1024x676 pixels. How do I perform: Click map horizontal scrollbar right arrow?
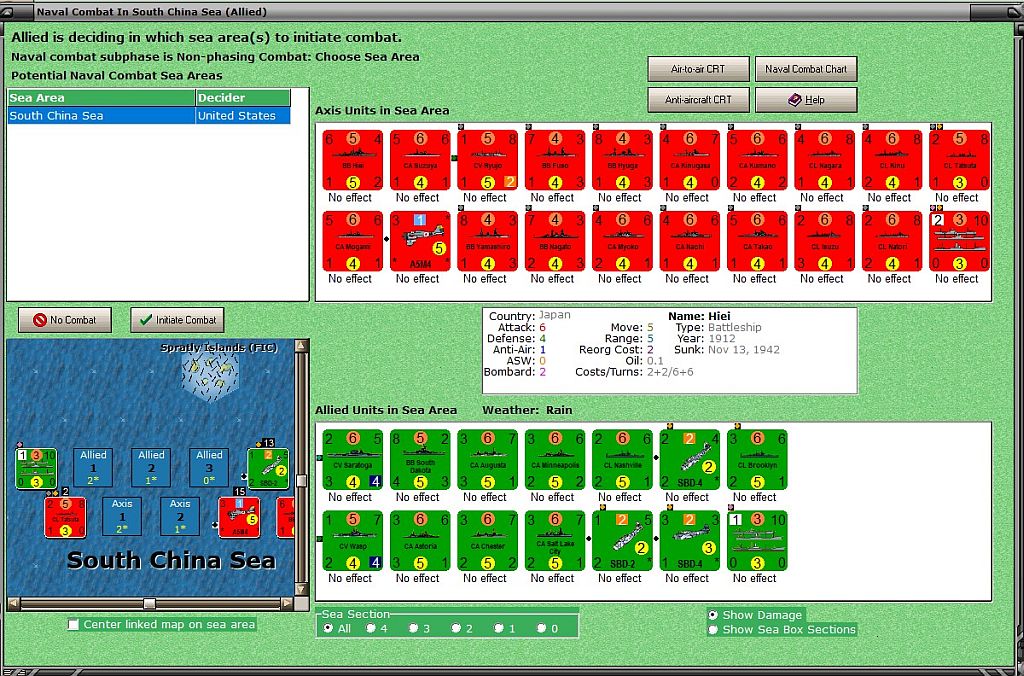[287, 604]
